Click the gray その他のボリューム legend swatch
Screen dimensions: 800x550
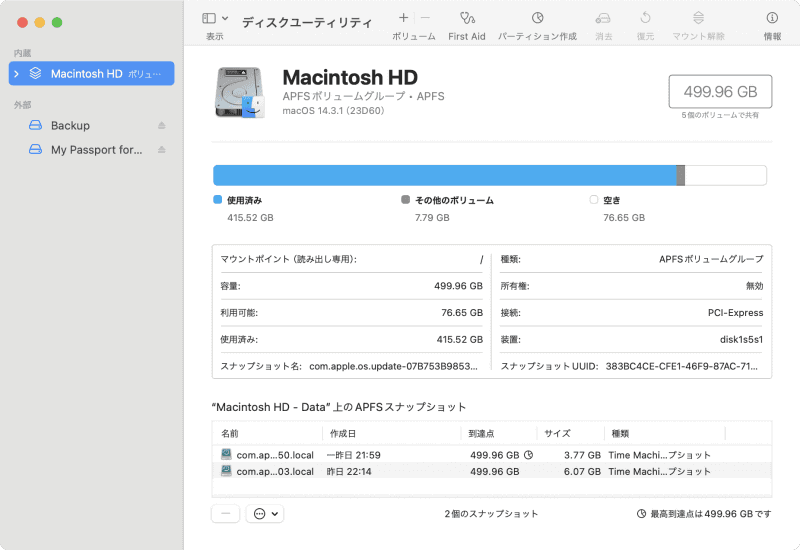click(x=406, y=199)
